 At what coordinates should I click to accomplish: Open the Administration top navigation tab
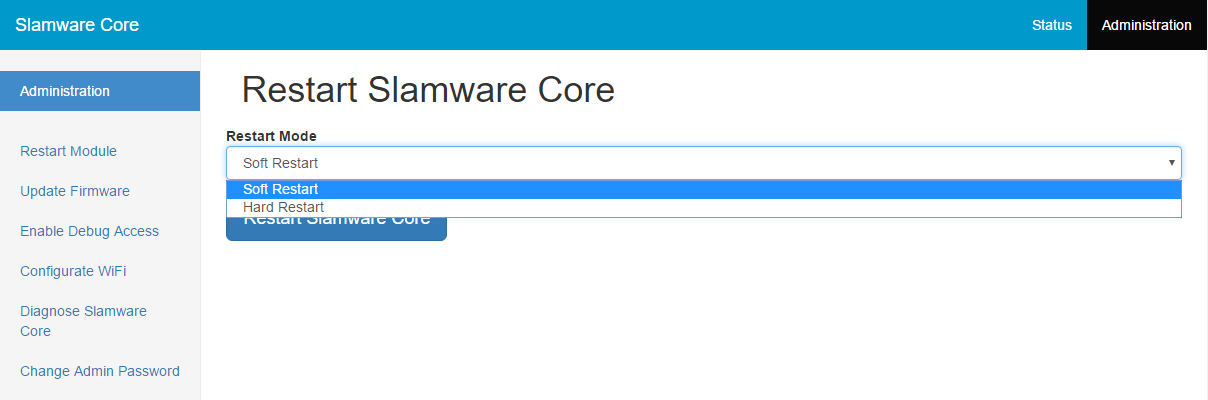pos(1147,25)
